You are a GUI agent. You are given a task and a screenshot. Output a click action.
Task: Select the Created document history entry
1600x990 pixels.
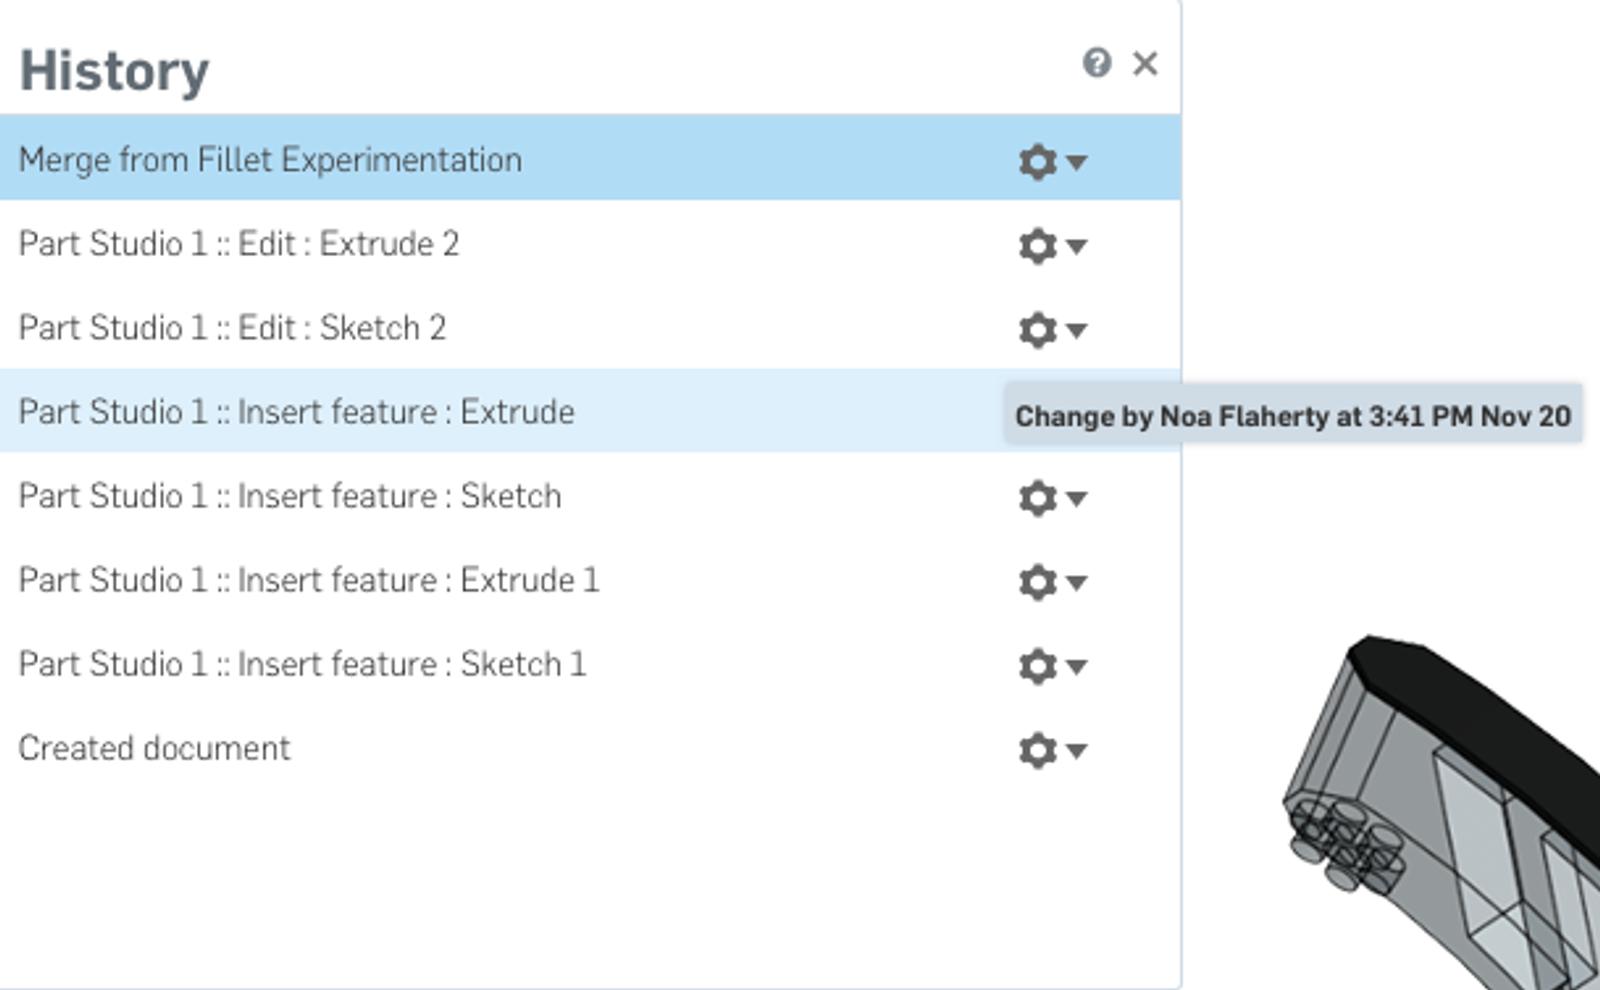click(154, 748)
